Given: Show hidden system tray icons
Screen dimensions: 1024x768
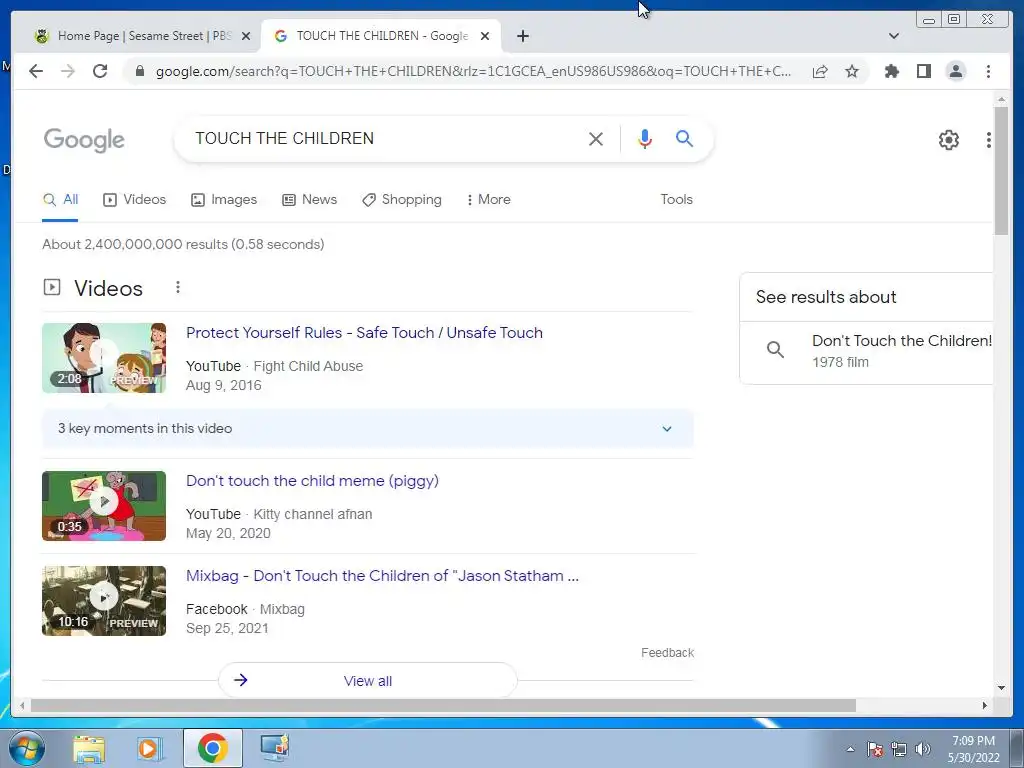Looking at the screenshot, I should [x=850, y=749].
